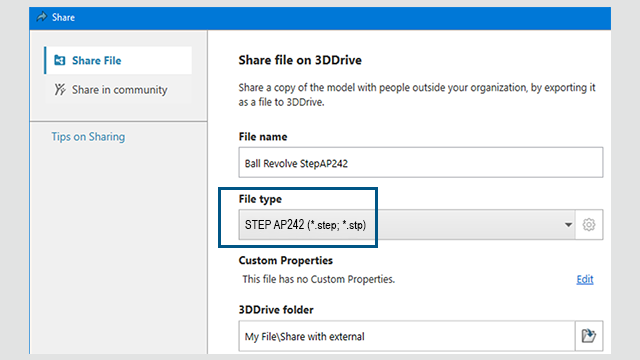Click the 3DDrive folder label
Screen dimensions: 640x360
276,310
